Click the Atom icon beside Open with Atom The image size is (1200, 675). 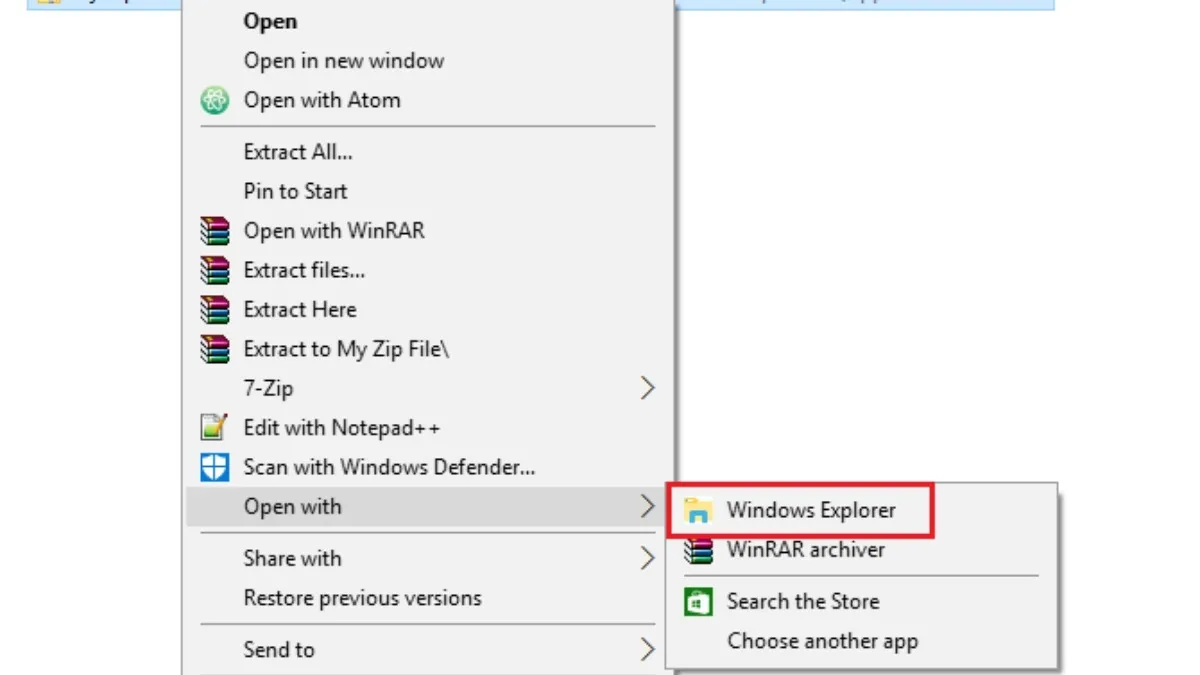pos(214,100)
